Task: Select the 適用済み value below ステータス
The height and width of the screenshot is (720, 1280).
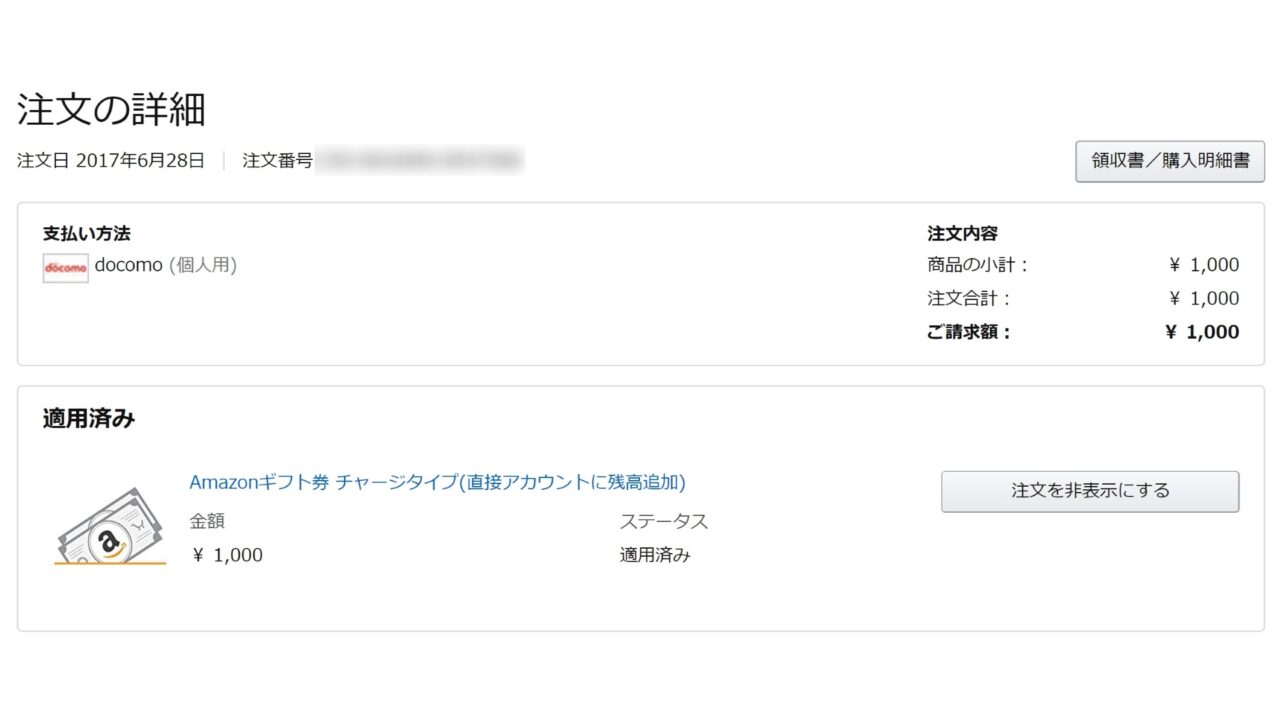Action: [655, 555]
